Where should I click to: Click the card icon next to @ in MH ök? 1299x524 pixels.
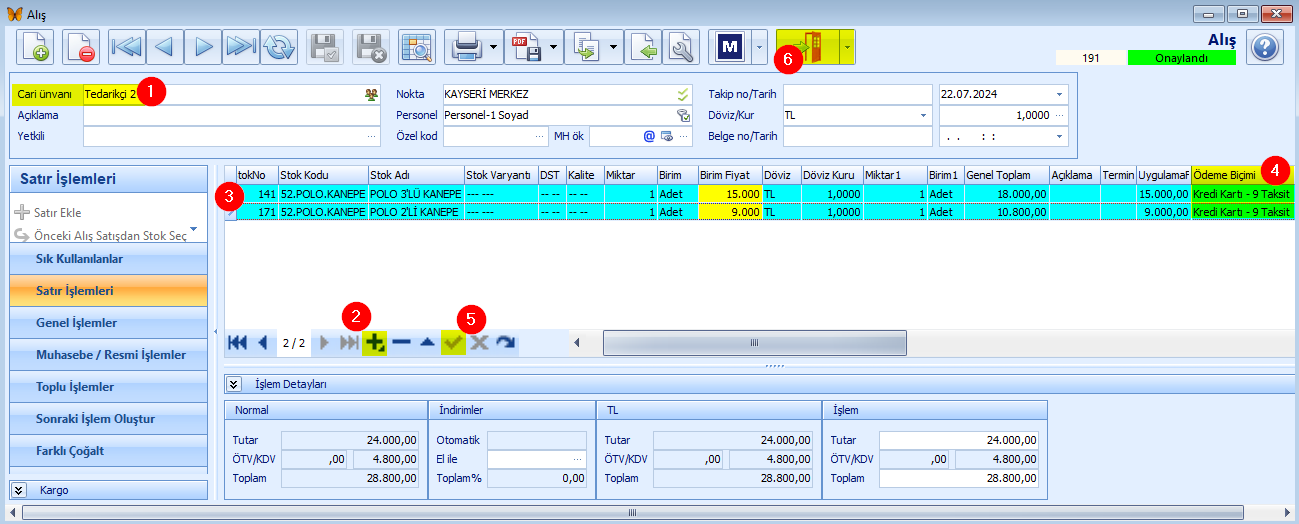point(666,136)
